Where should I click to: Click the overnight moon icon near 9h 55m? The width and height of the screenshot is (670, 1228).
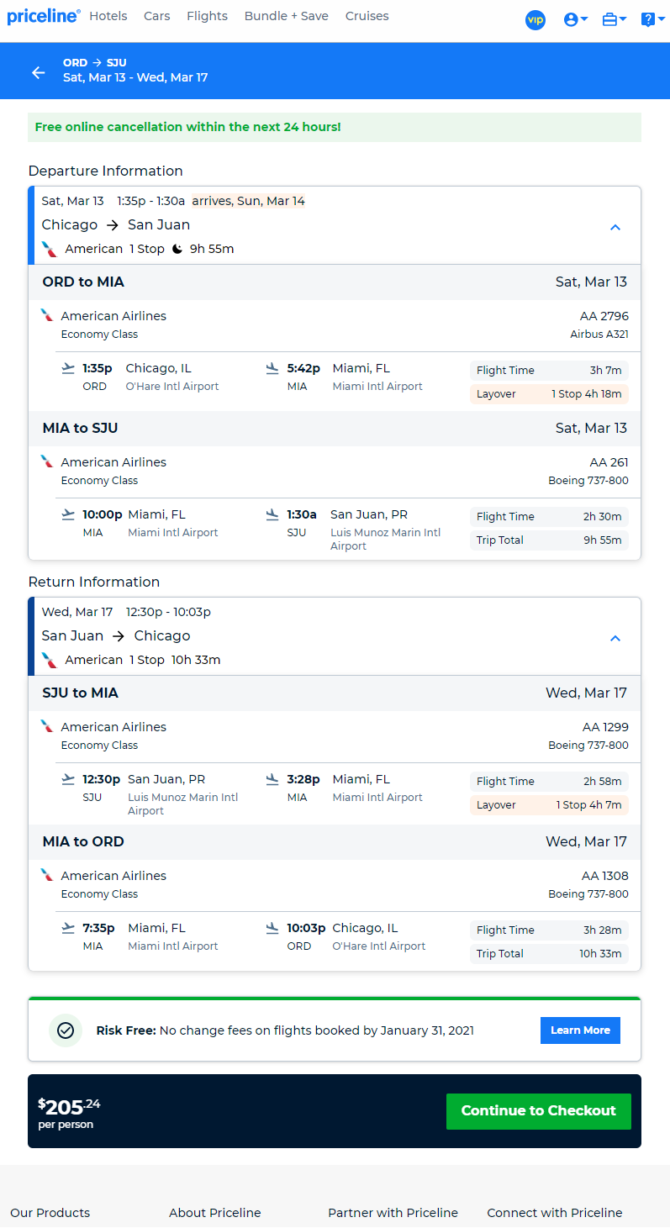pos(177,249)
